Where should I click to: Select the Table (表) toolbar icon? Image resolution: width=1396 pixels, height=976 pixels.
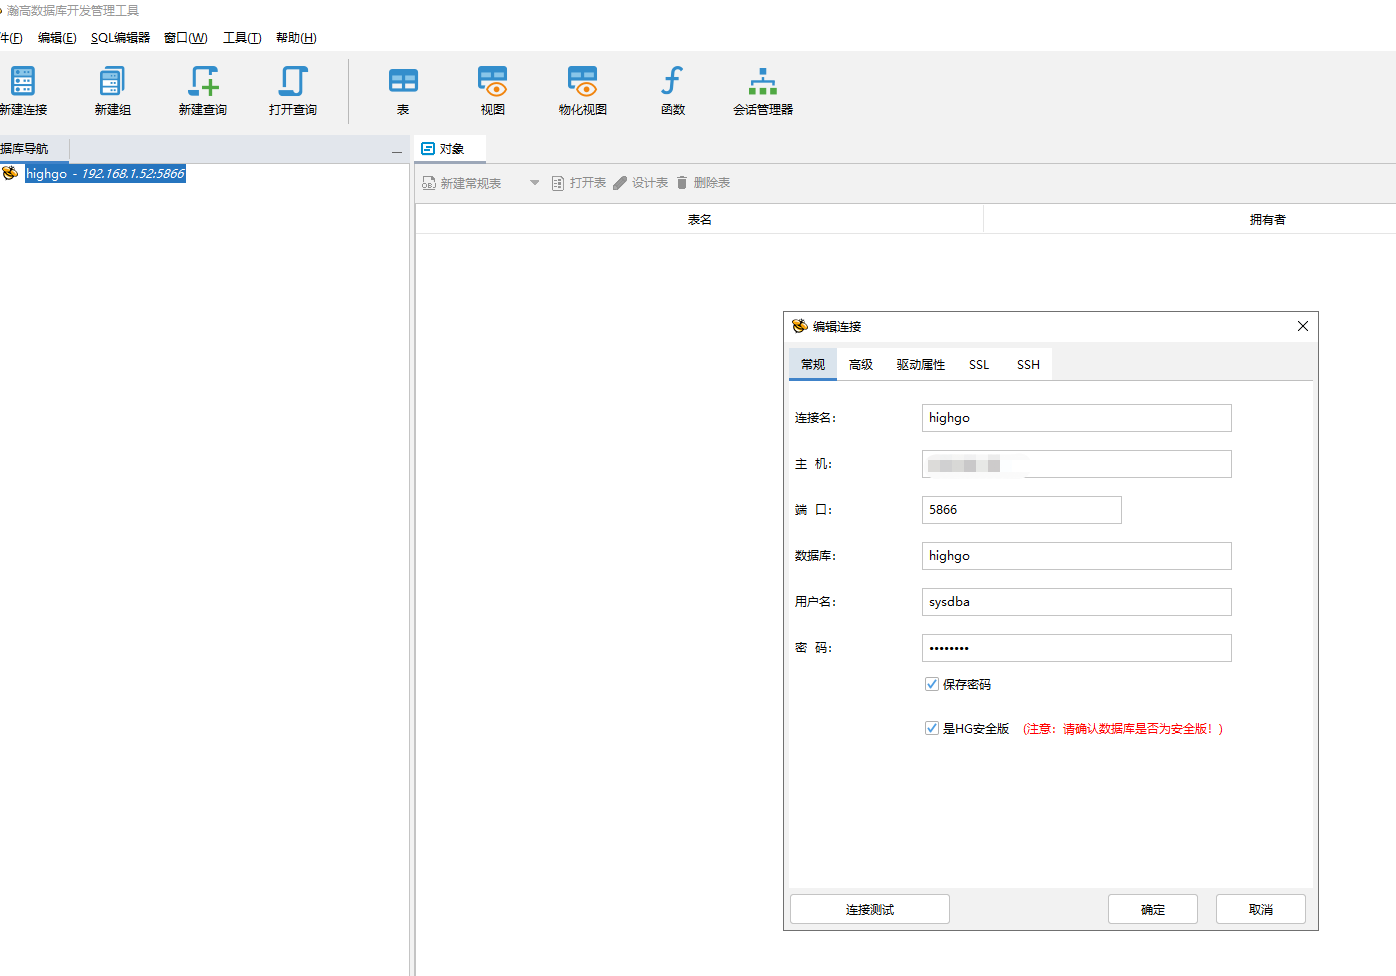click(x=403, y=81)
